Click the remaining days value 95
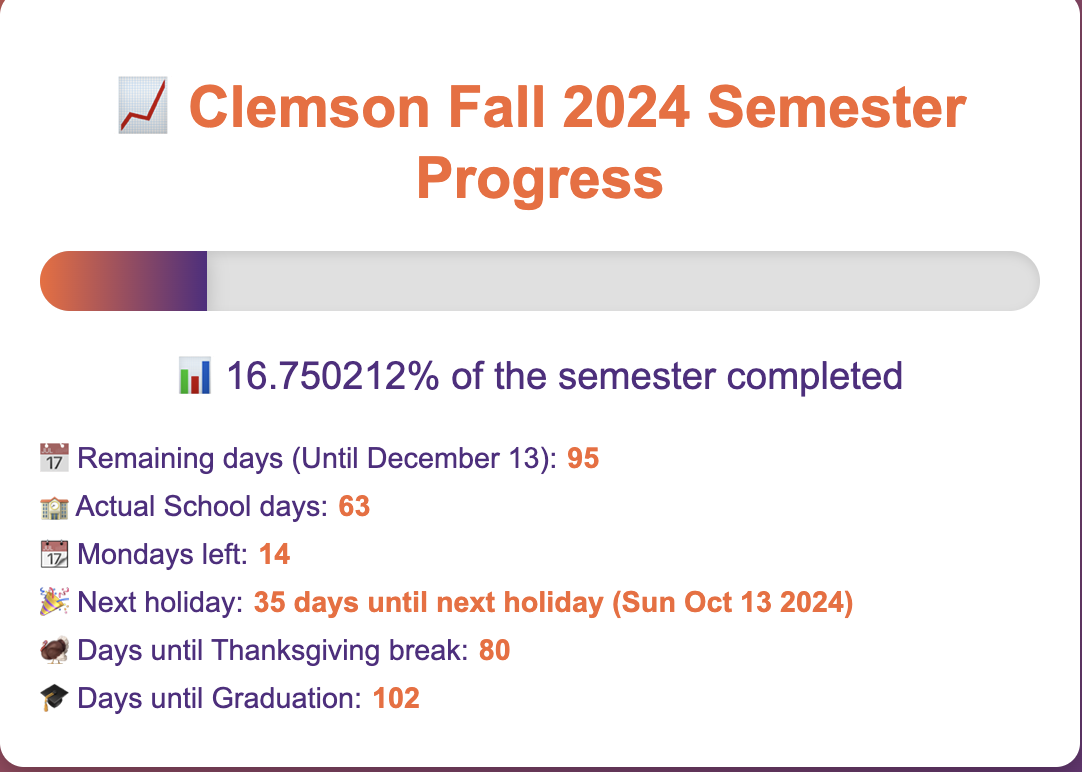 [x=583, y=459]
